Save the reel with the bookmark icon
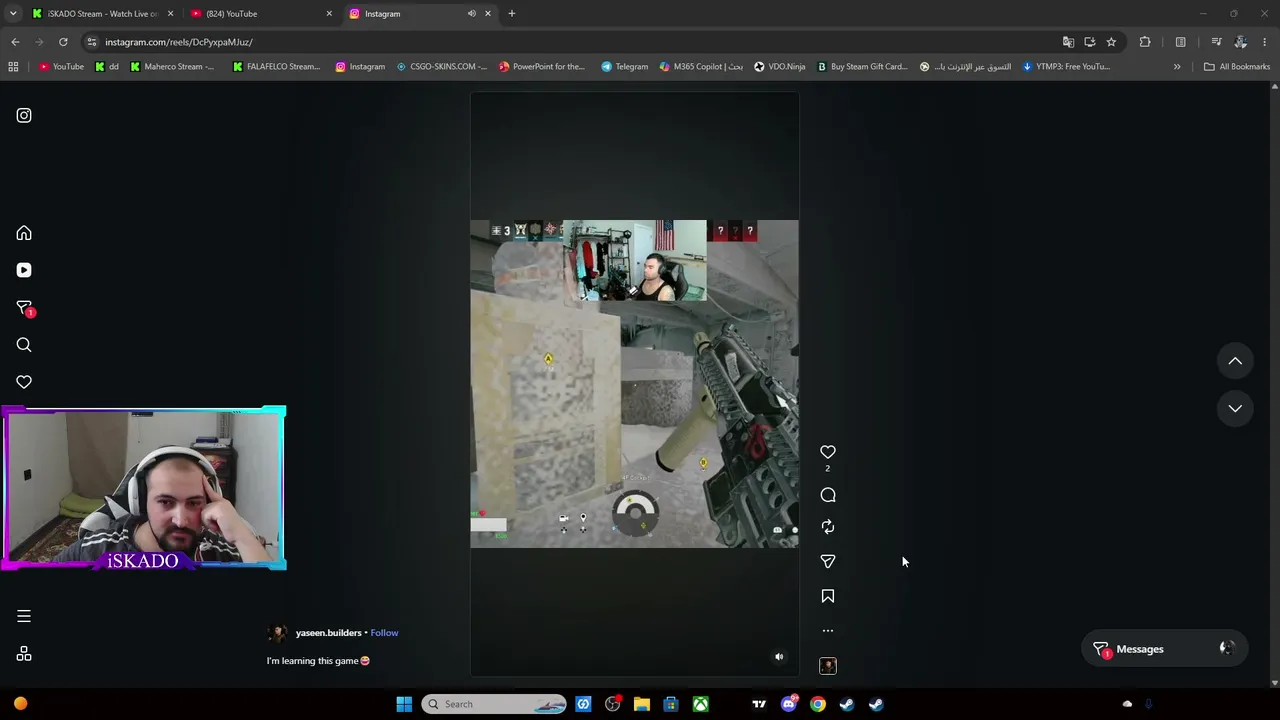 pos(828,596)
